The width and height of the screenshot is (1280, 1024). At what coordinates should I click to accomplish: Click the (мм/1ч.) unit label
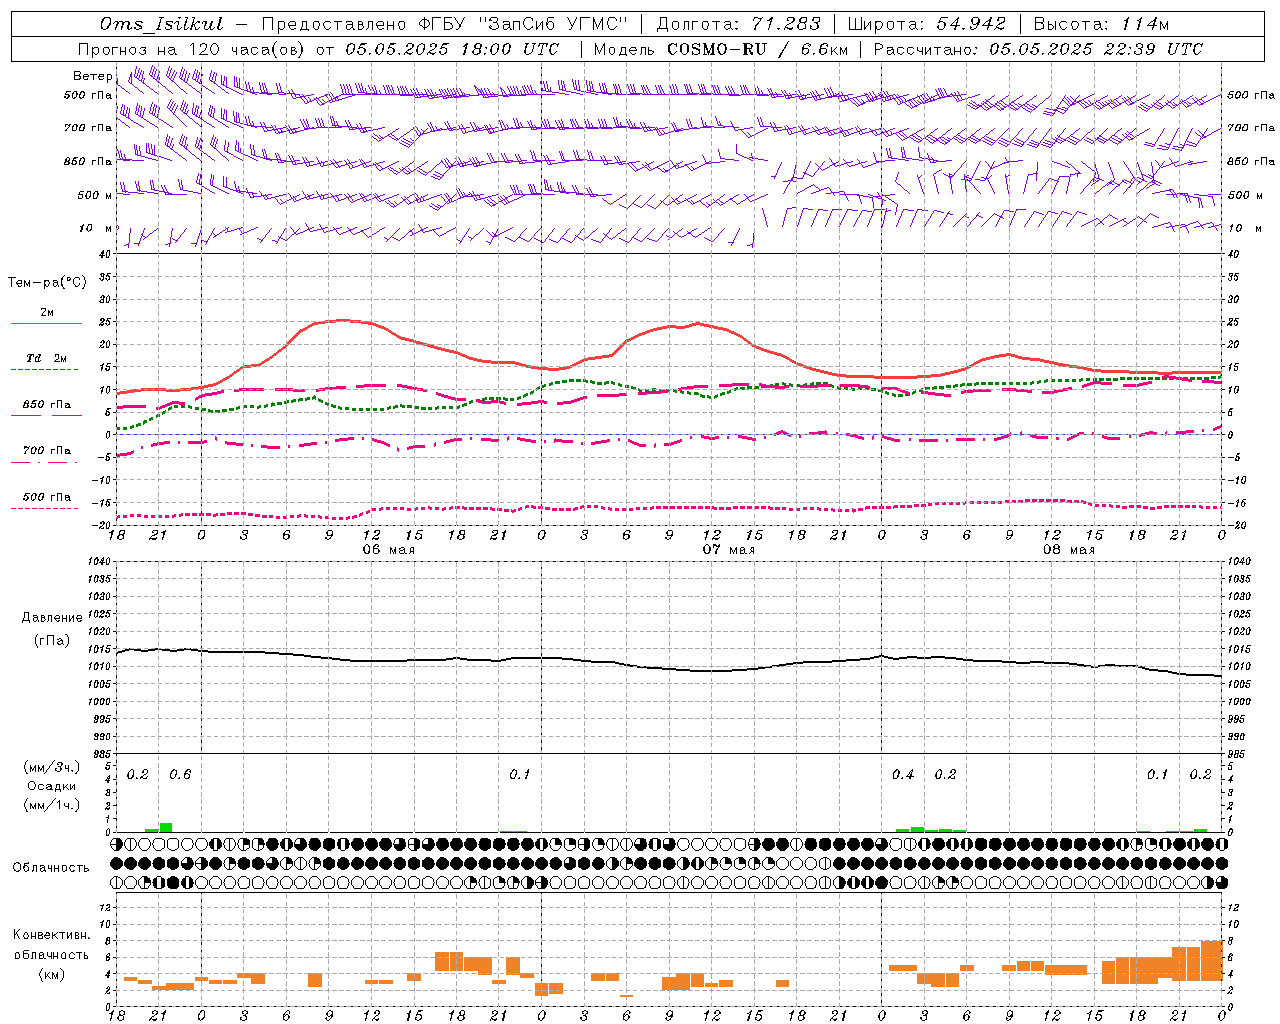tap(51, 805)
